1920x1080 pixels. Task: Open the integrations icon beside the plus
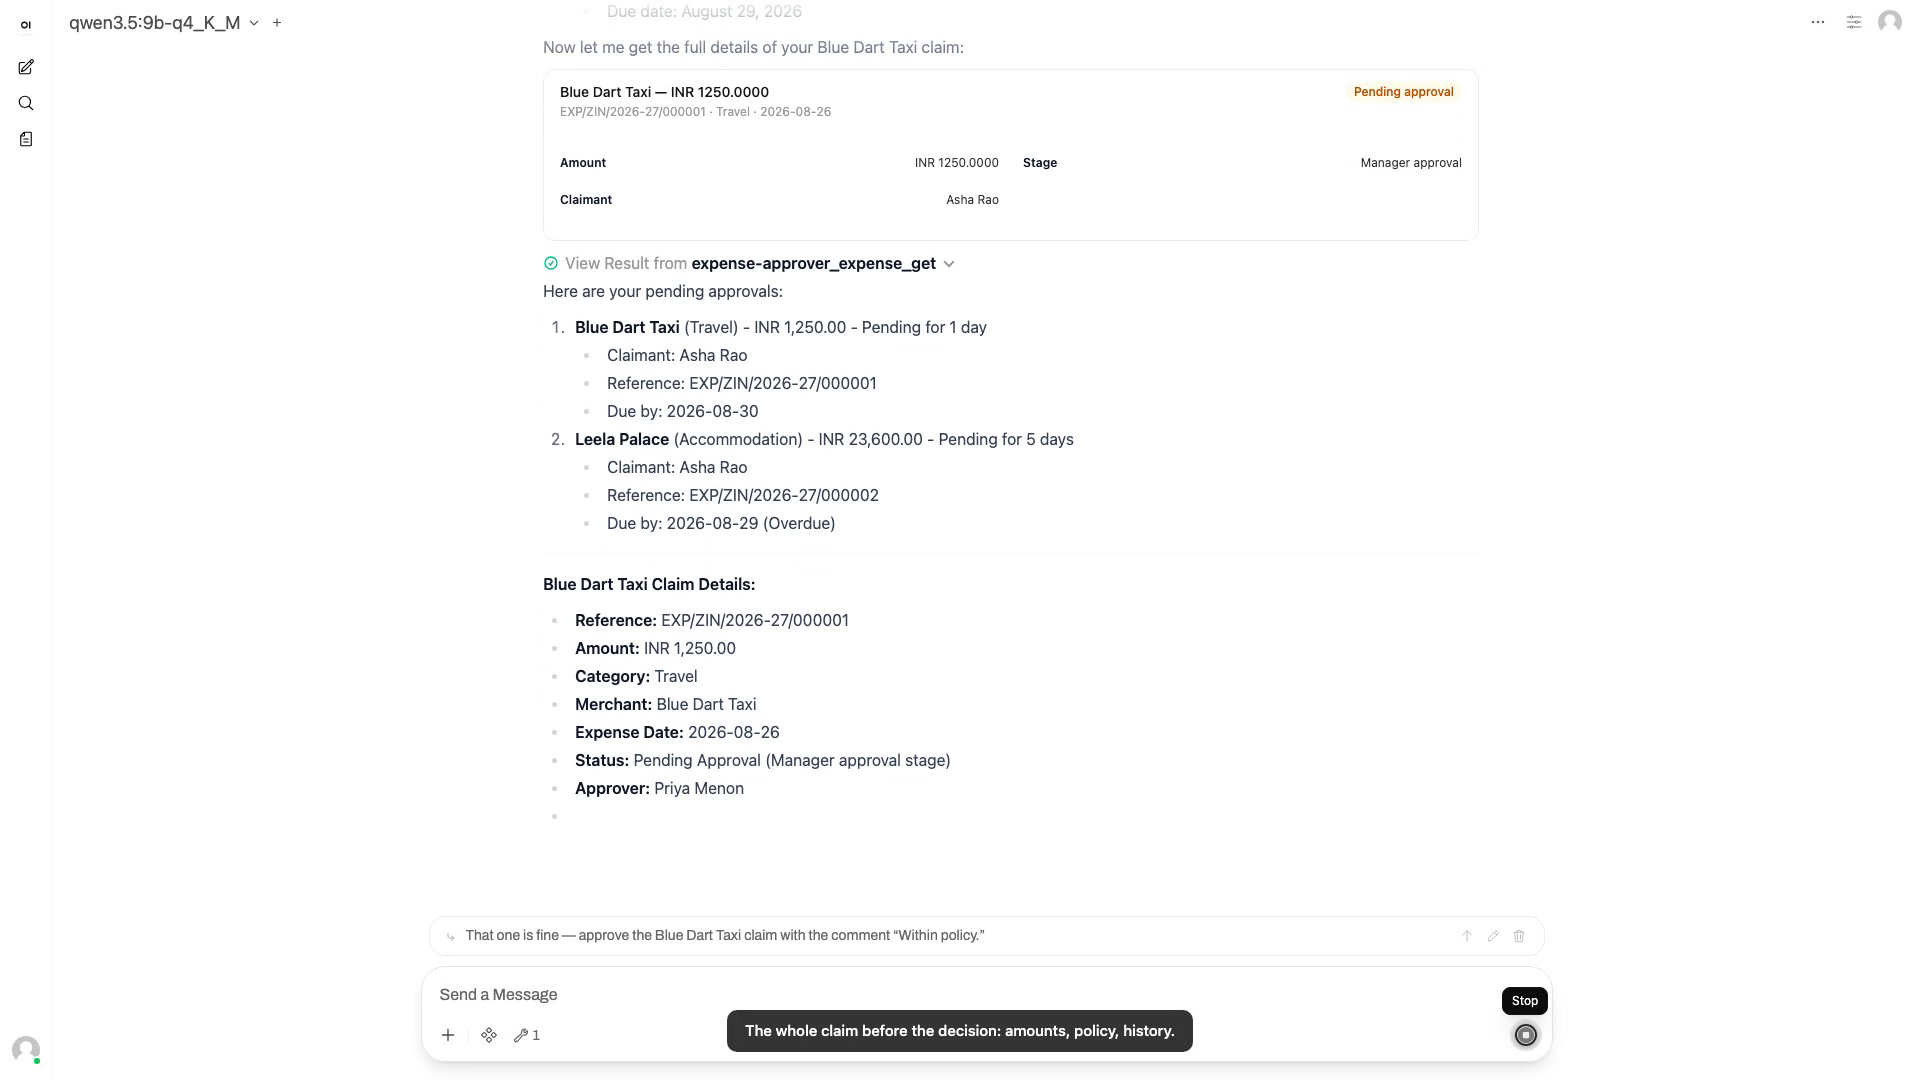489,1035
